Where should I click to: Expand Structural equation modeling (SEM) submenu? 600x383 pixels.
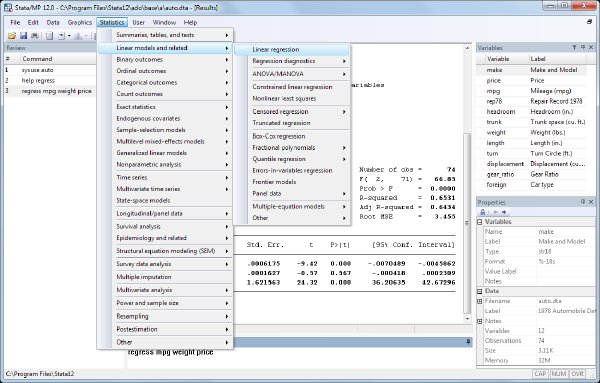click(165, 251)
